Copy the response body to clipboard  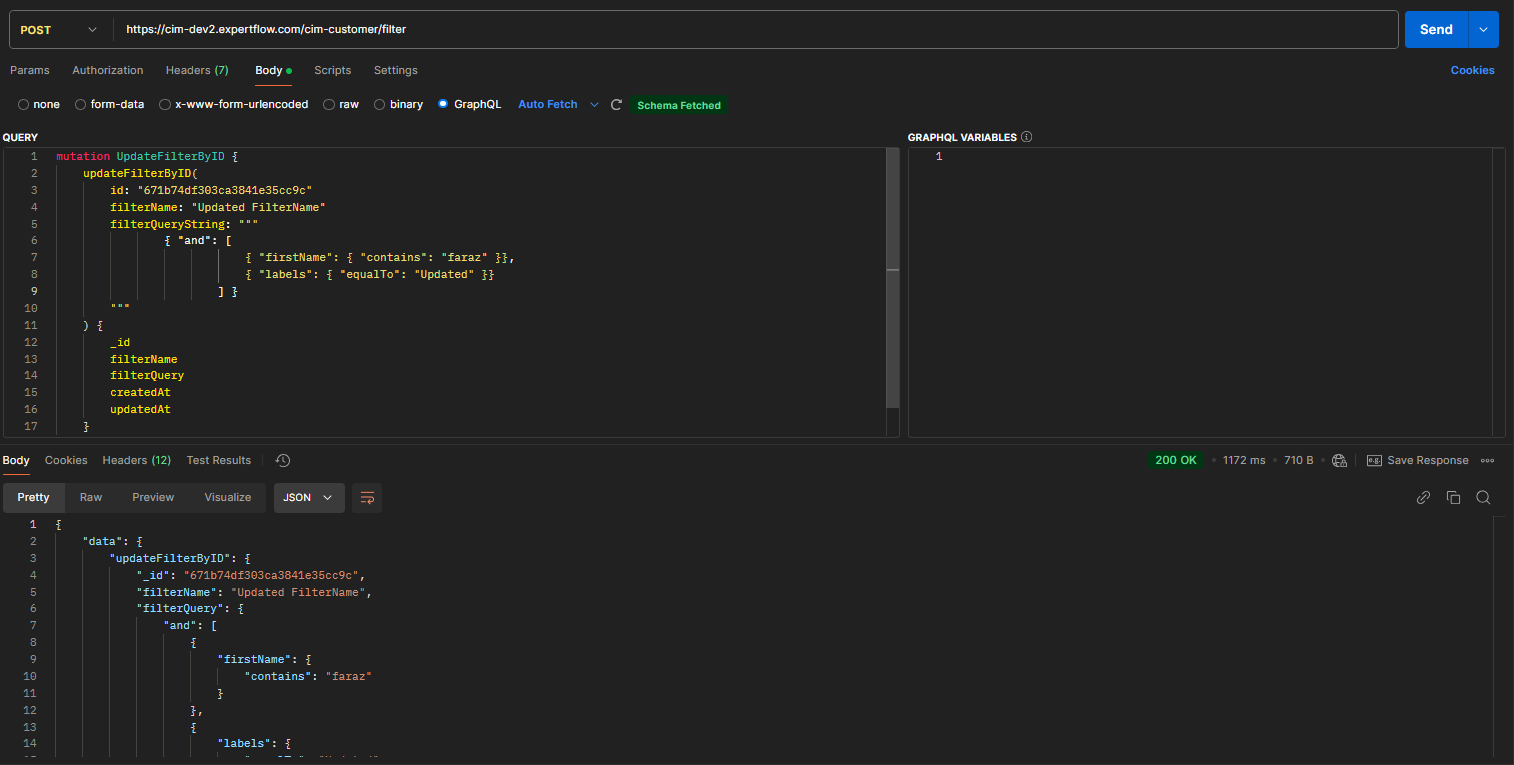point(1453,497)
